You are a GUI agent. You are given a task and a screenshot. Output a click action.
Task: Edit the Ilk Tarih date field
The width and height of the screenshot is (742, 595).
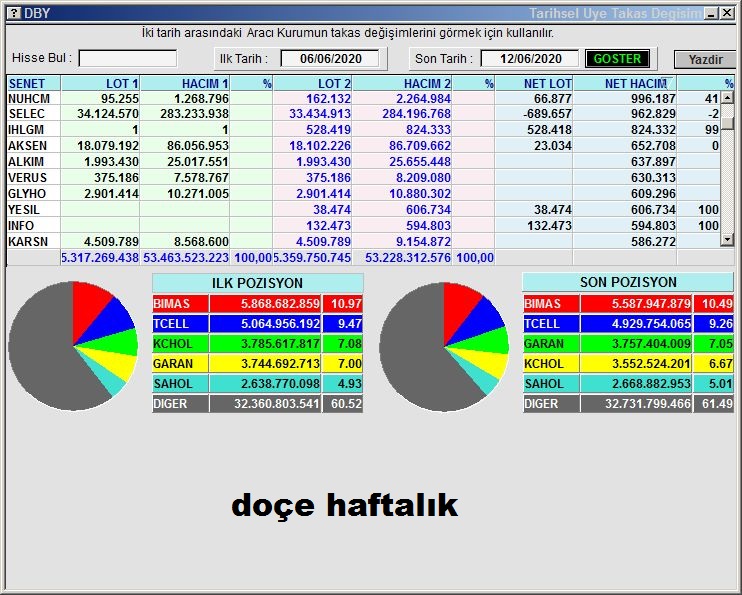[x=330, y=59]
